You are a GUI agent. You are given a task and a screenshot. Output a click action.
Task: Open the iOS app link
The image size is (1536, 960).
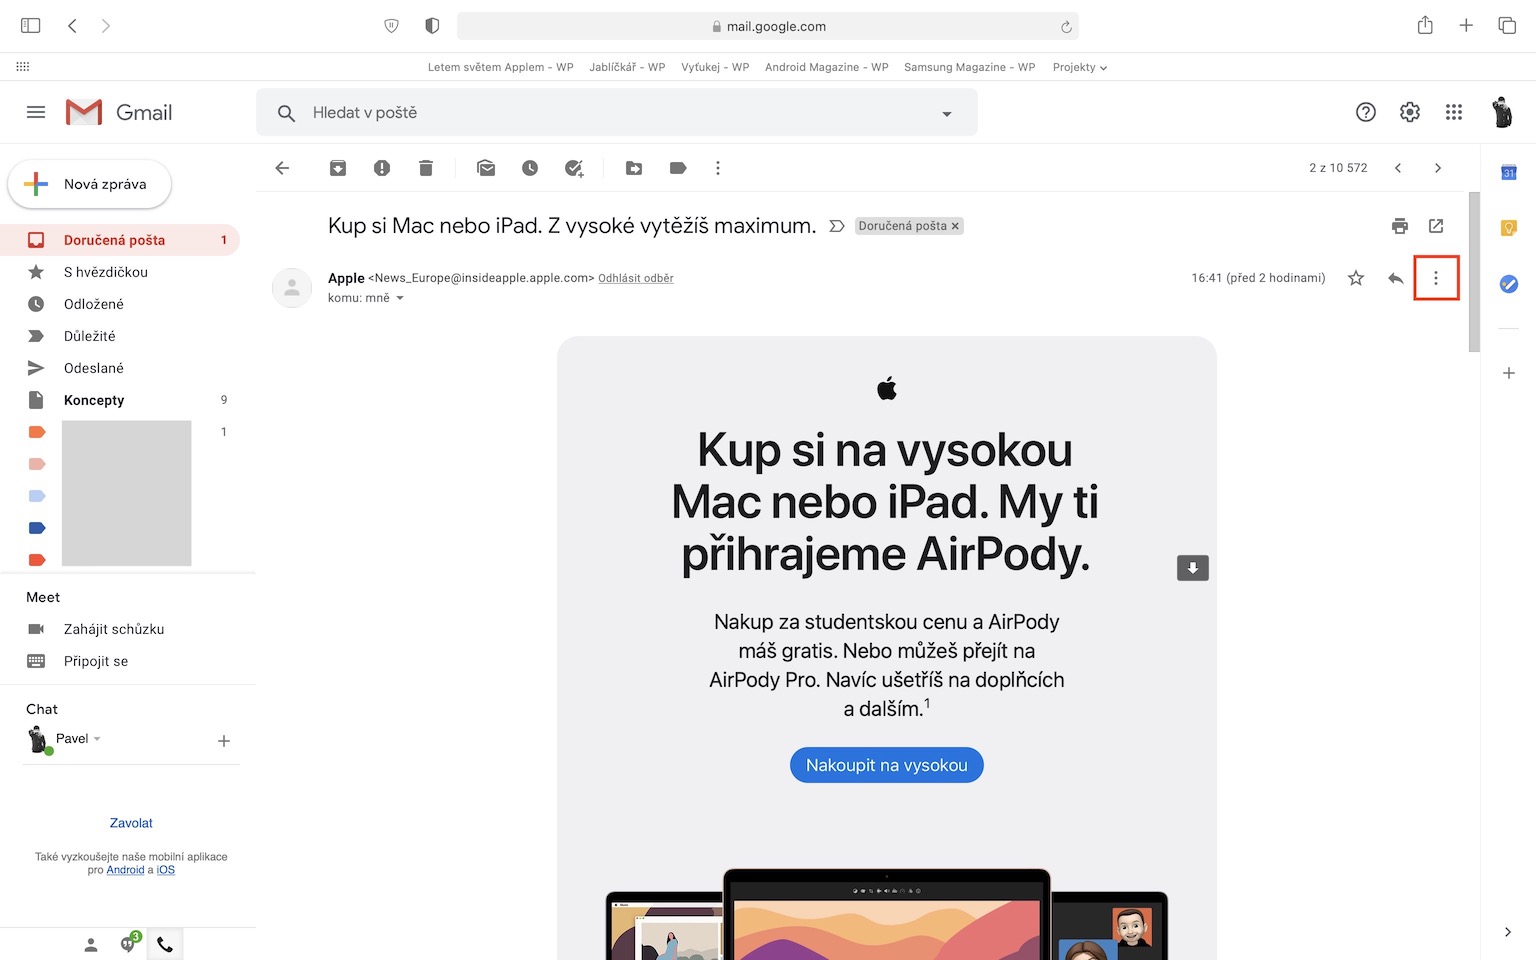point(166,870)
